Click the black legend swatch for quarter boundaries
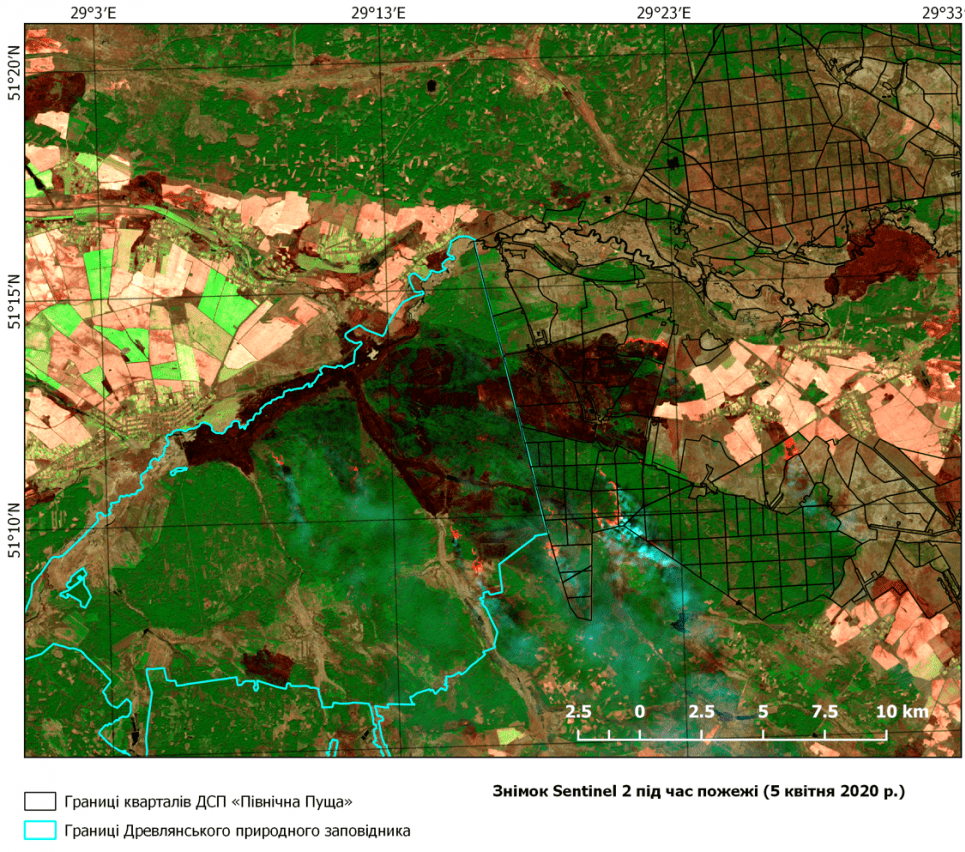Screen dimensions: 965x852 pos(40,801)
